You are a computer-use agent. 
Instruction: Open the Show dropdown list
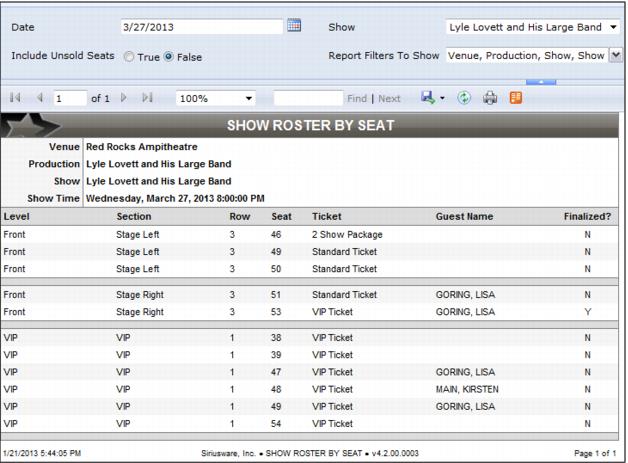coord(612,26)
